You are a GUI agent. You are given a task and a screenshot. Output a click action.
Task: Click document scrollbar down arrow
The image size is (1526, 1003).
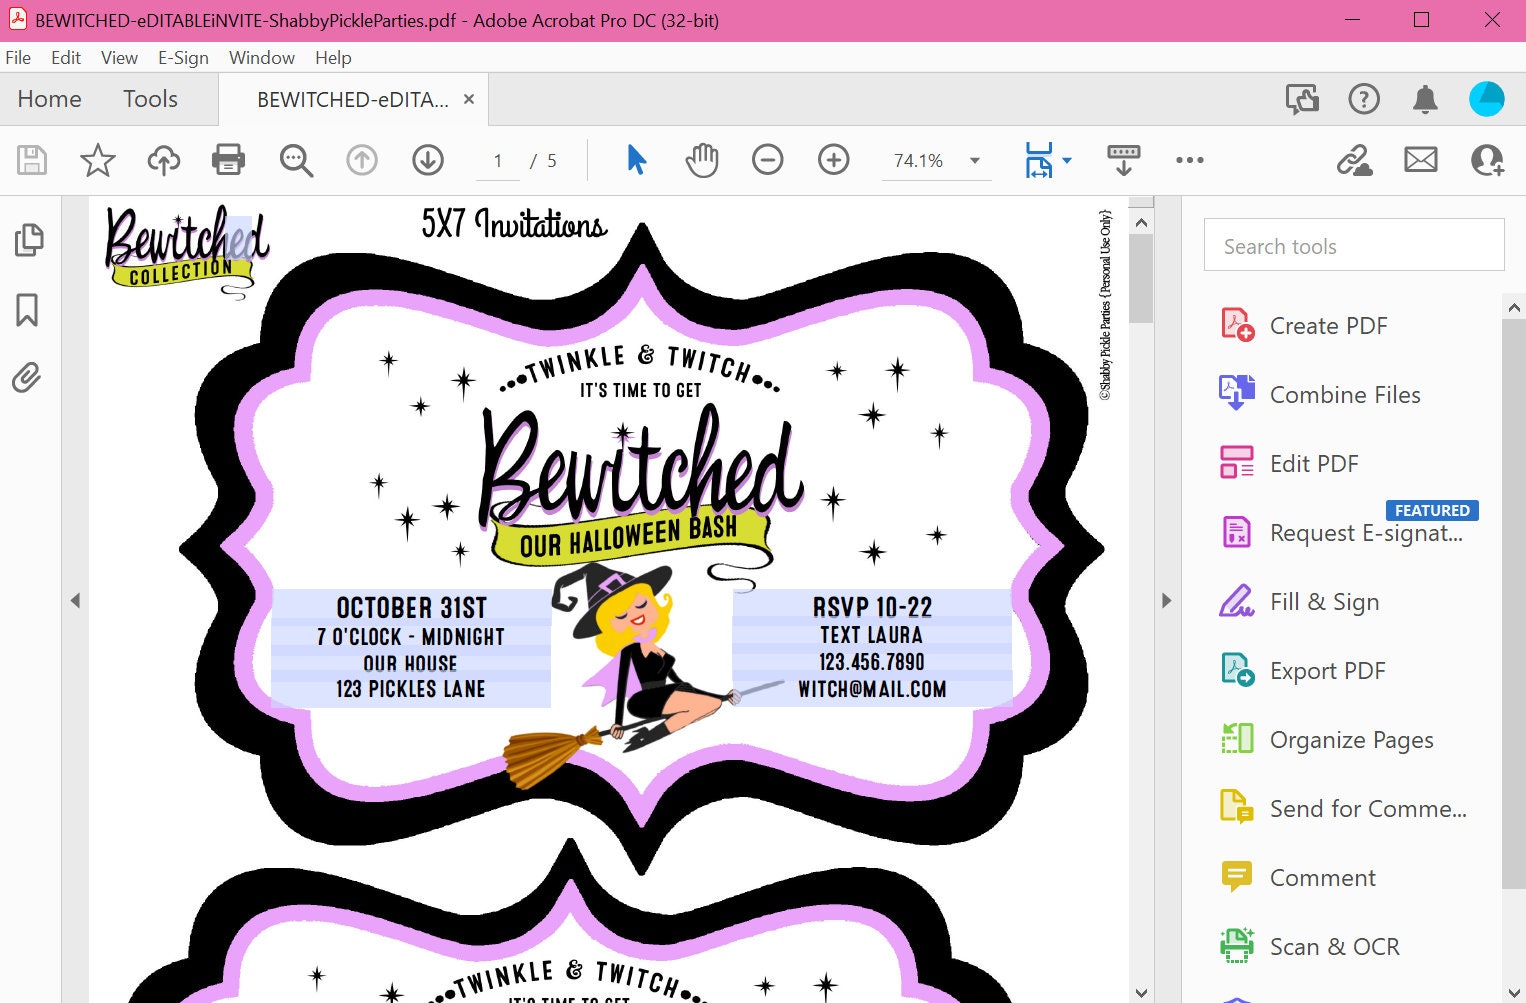(x=1141, y=992)
